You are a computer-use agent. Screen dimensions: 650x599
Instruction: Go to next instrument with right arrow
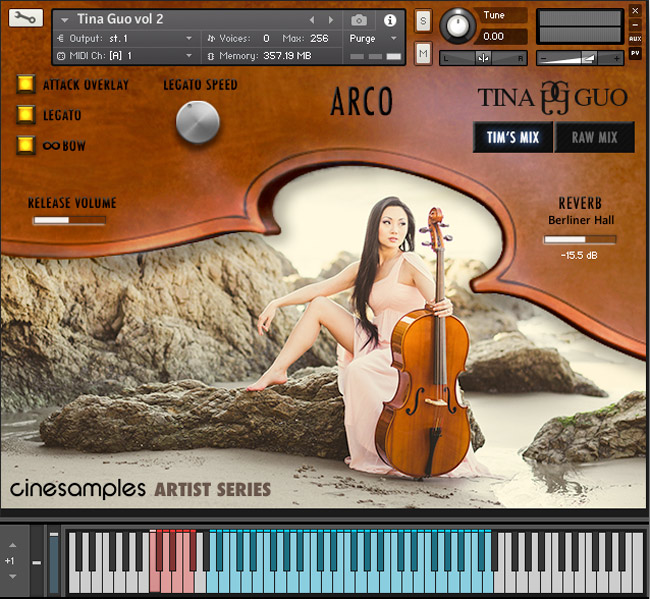(x=330, y=20)
